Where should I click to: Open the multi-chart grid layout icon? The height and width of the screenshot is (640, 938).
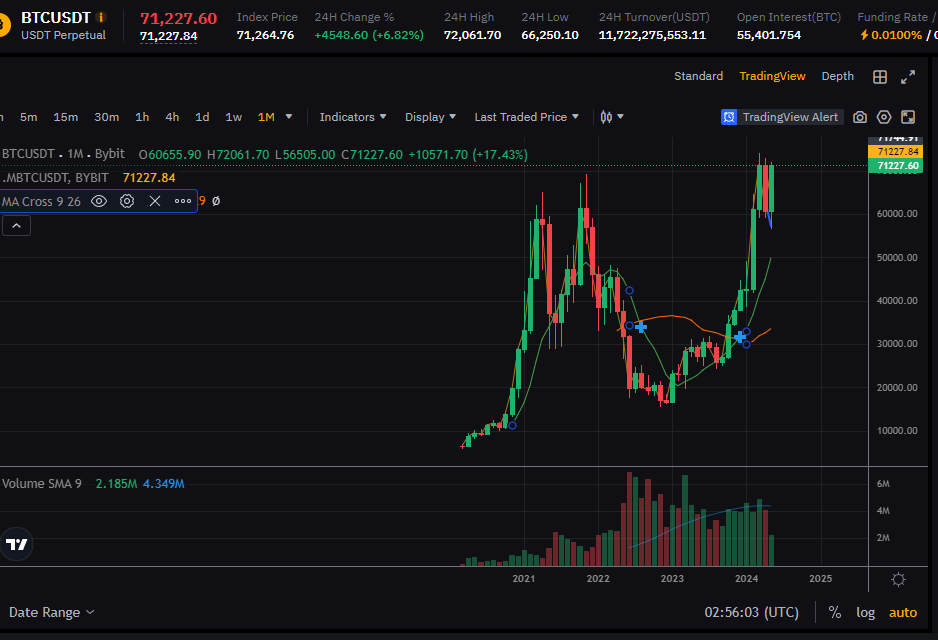point(879,77)
